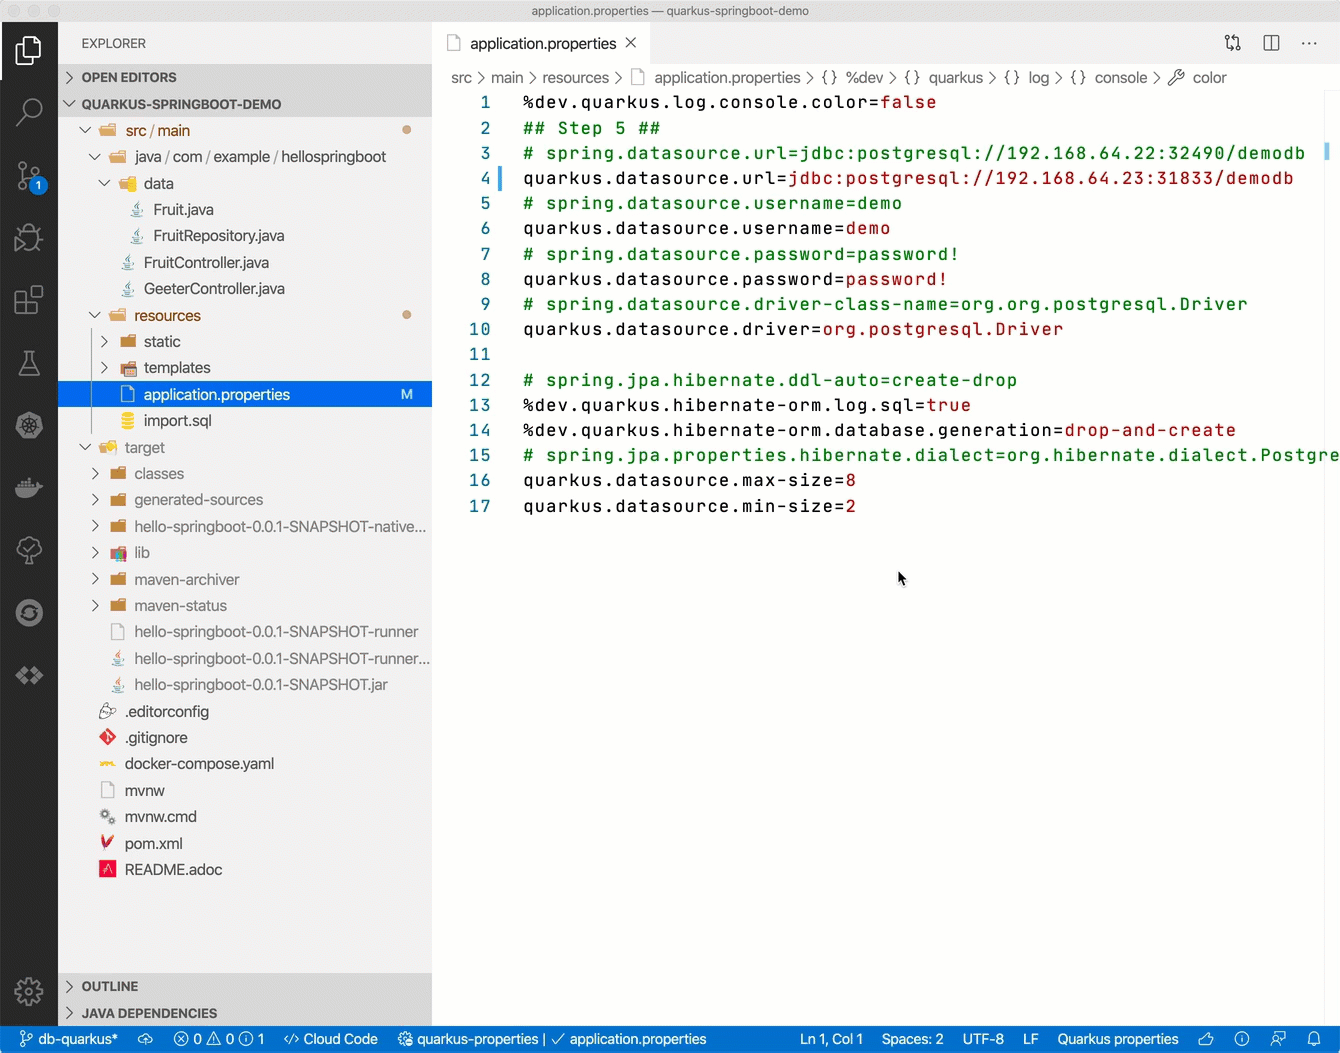Open the Run and Debug view
Screen dimensions: 1340x1053
[x=29, y=238]
